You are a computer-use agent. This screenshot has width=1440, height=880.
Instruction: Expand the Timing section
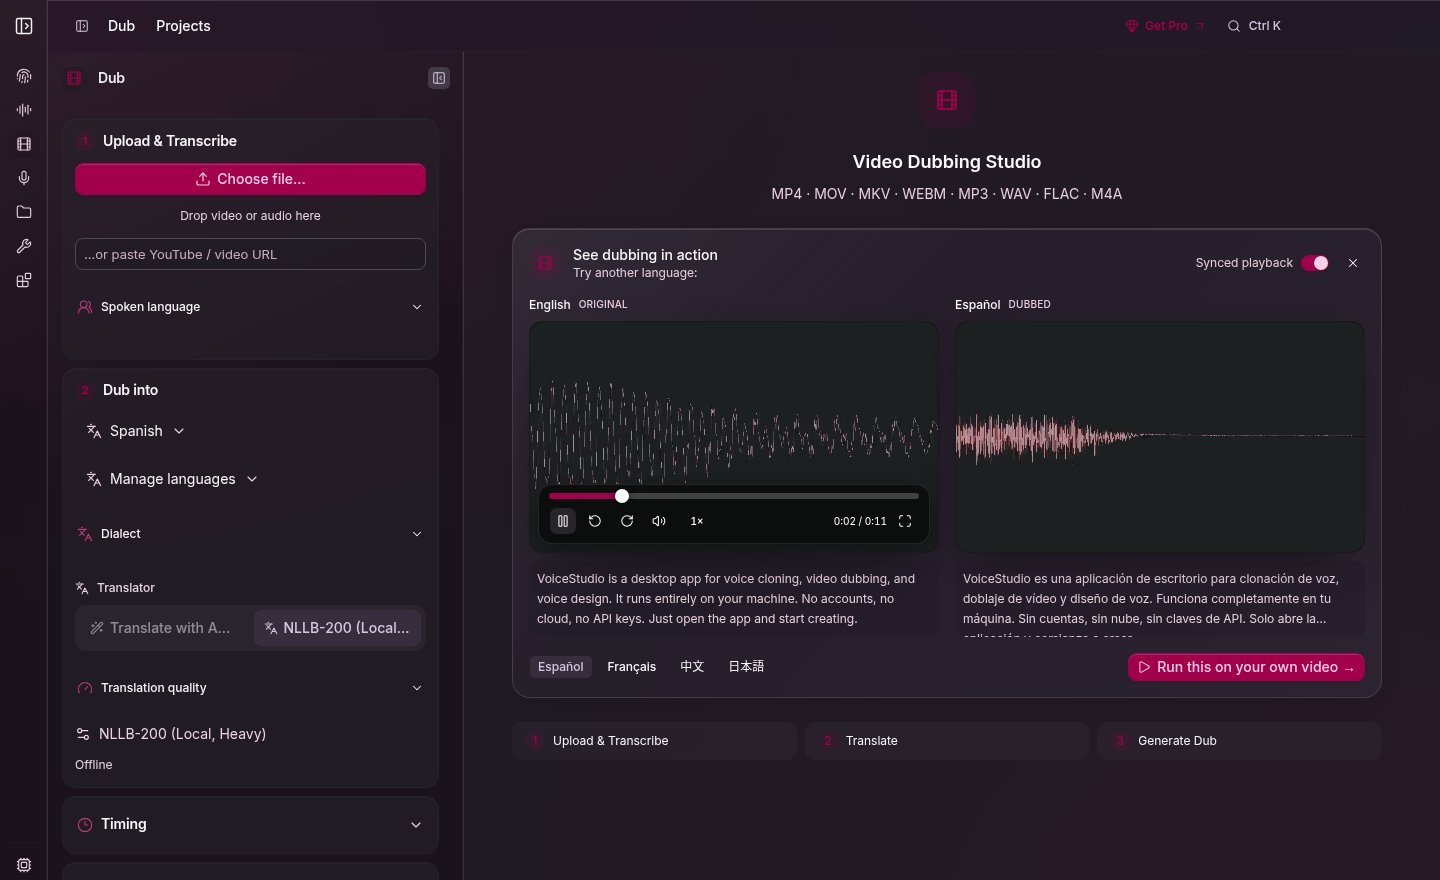pyautogui.click(x=250, y=825)
